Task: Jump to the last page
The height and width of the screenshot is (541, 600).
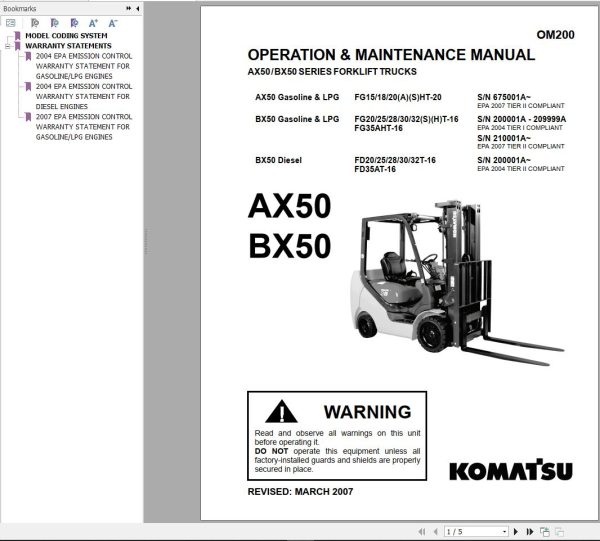Action: pyautogui.click(x=530, y=531)
